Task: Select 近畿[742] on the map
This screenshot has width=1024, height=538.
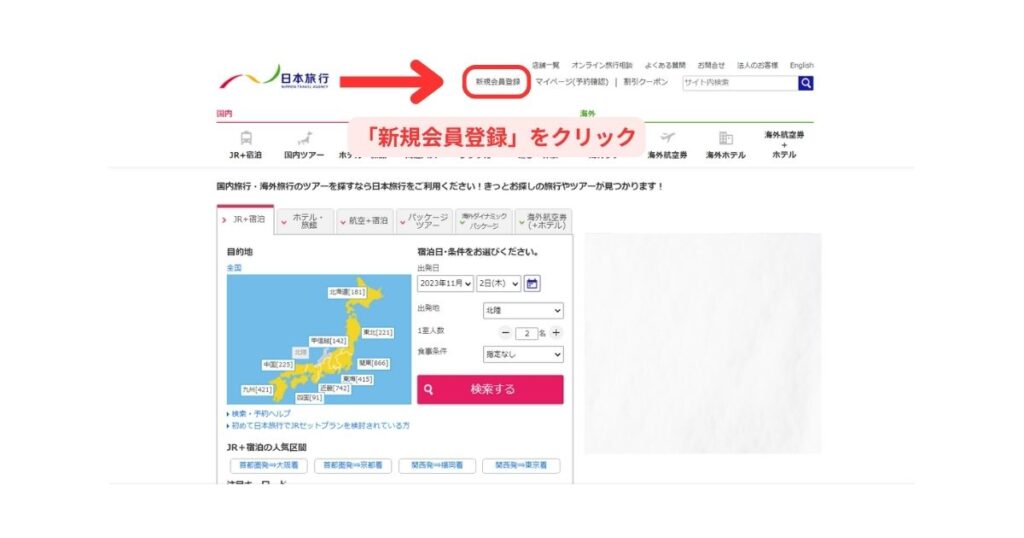Action: click(335, 388)
